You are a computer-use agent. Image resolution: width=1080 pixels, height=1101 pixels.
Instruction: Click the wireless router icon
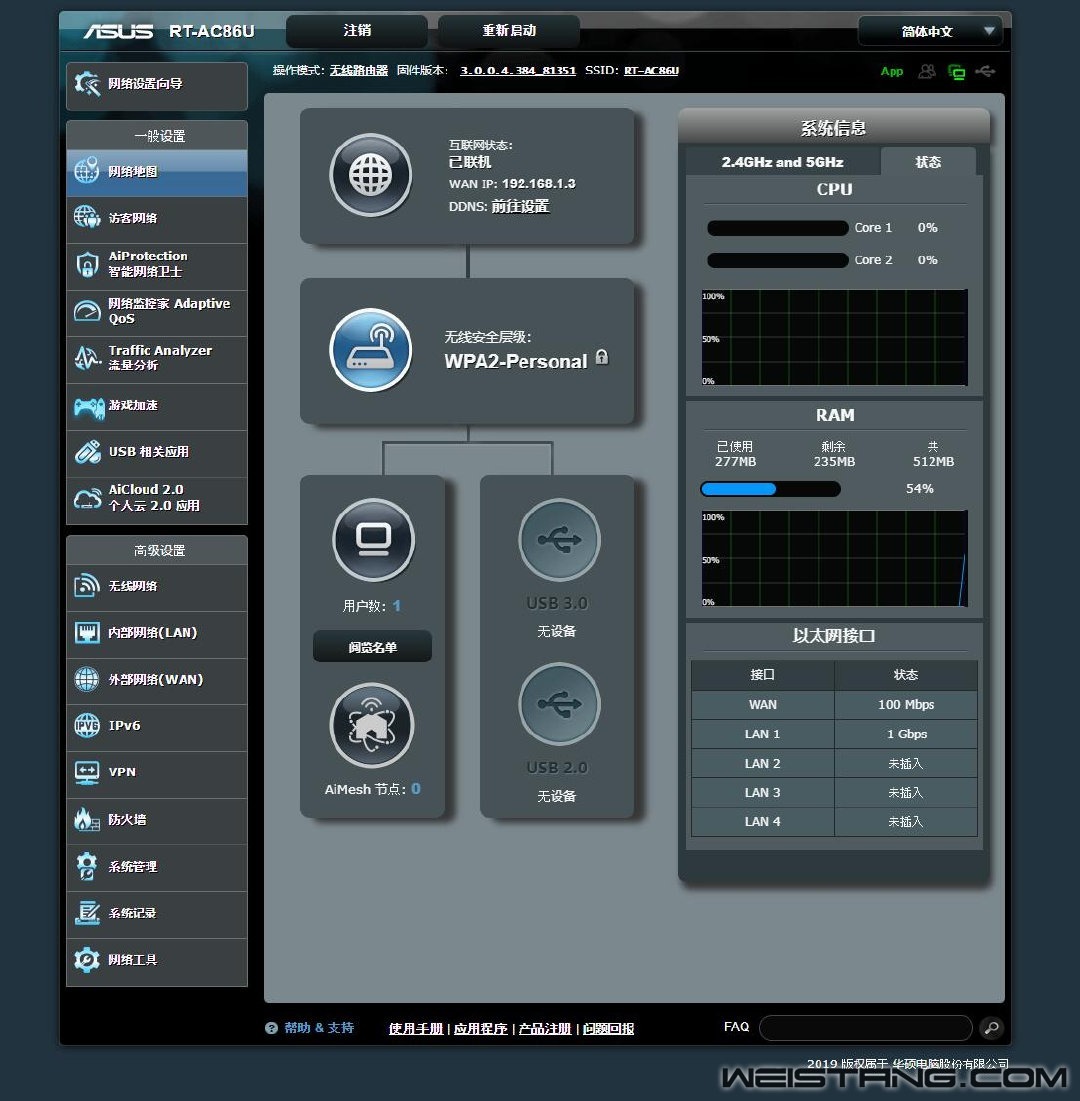371,350
